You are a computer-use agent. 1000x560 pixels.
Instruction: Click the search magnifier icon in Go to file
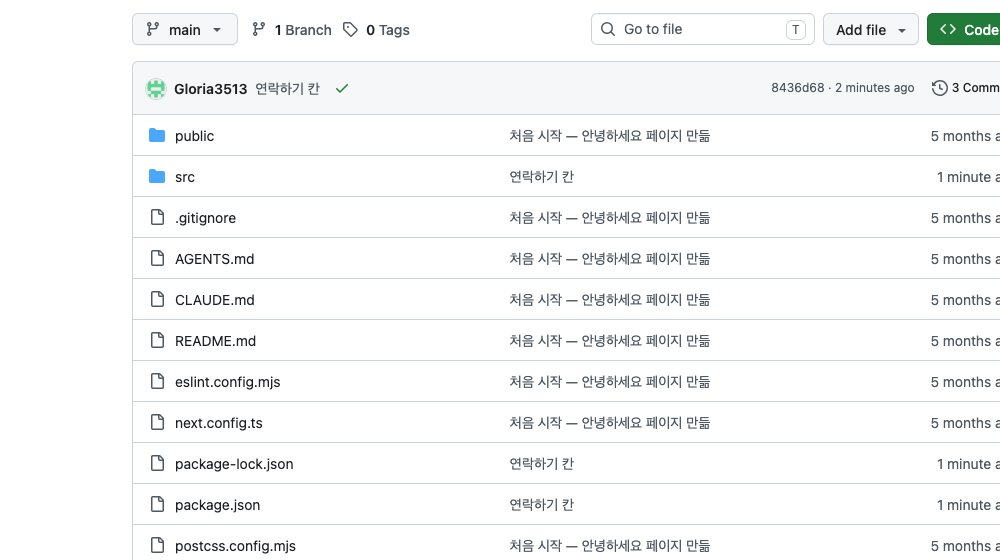pos(608,29)
